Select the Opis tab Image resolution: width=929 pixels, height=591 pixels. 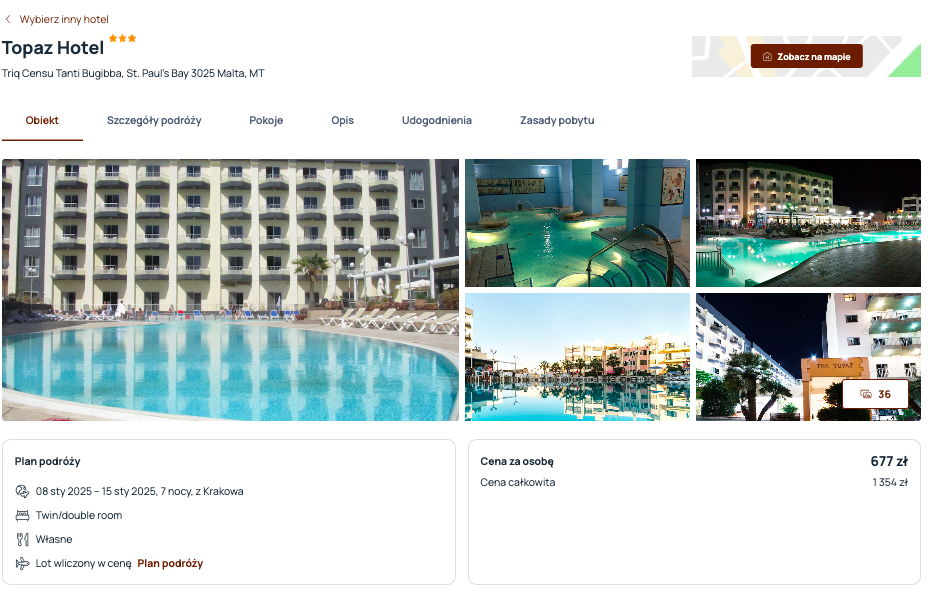pos(342,120)
